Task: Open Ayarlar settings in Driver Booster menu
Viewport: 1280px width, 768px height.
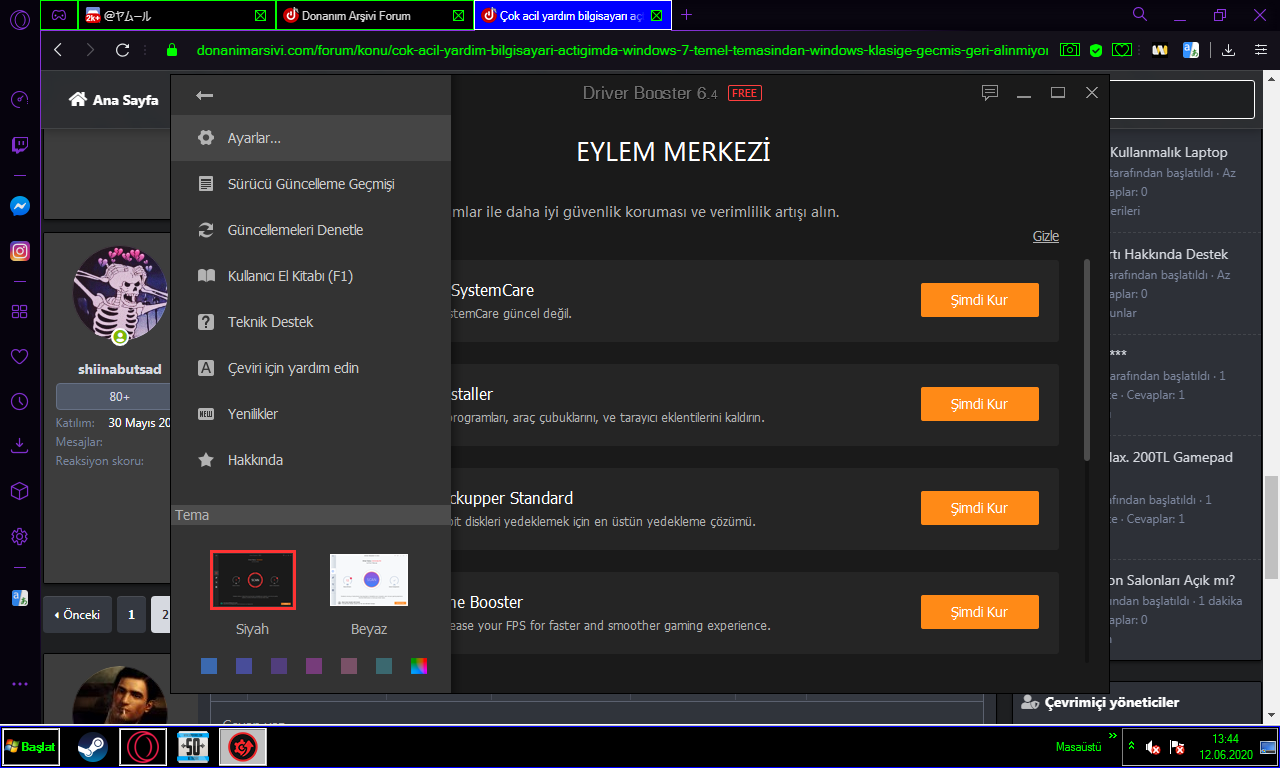Action: [x=311, y=138]
